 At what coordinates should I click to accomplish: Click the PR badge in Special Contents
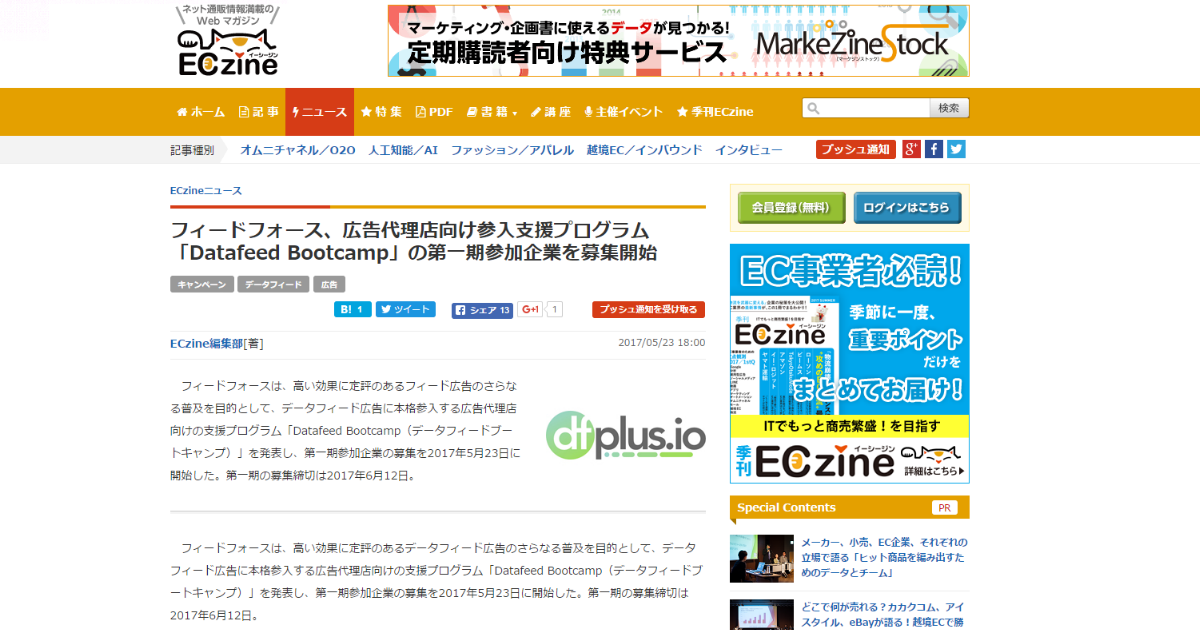click(x=943, y=508)
